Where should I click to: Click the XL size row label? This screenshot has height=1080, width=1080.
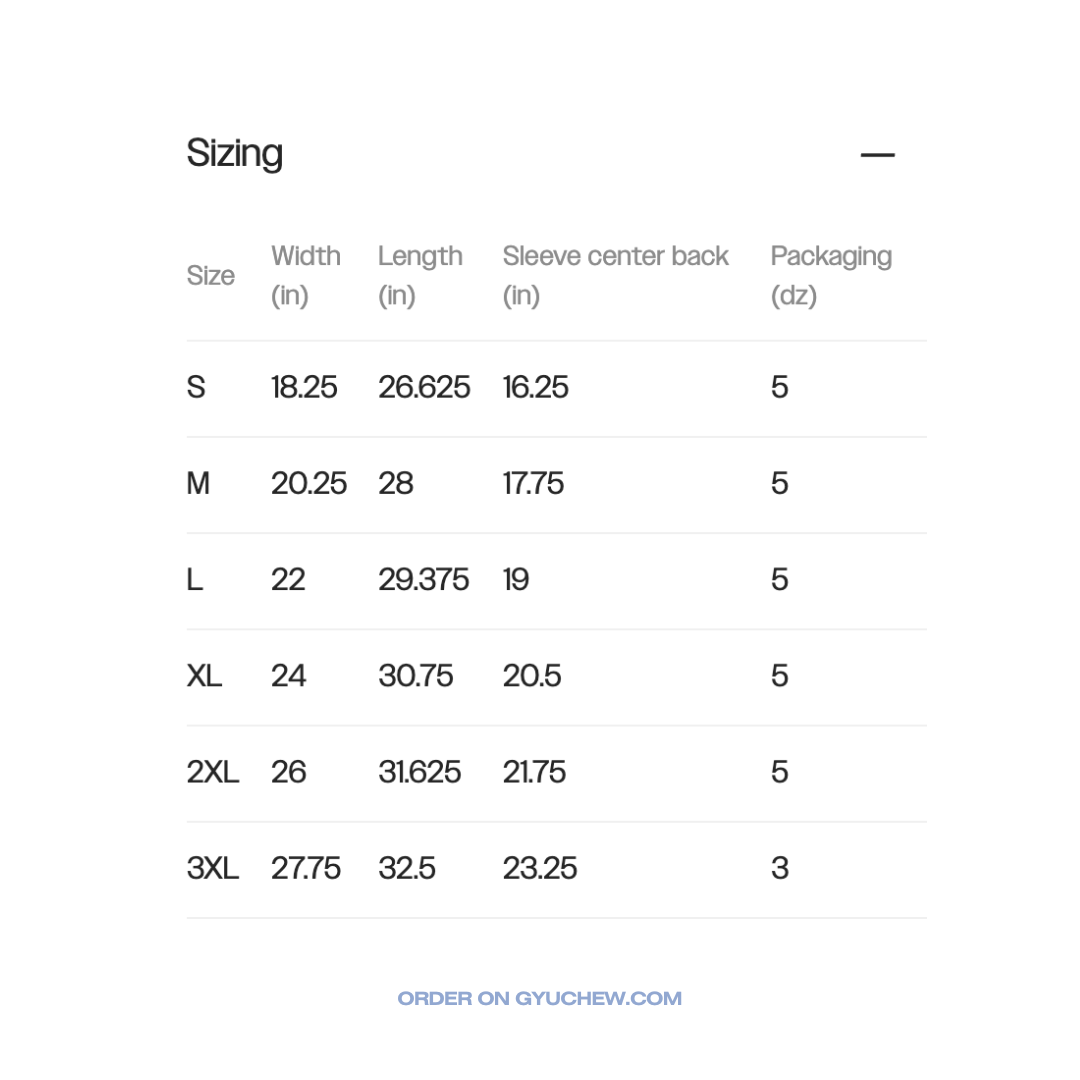204,676
